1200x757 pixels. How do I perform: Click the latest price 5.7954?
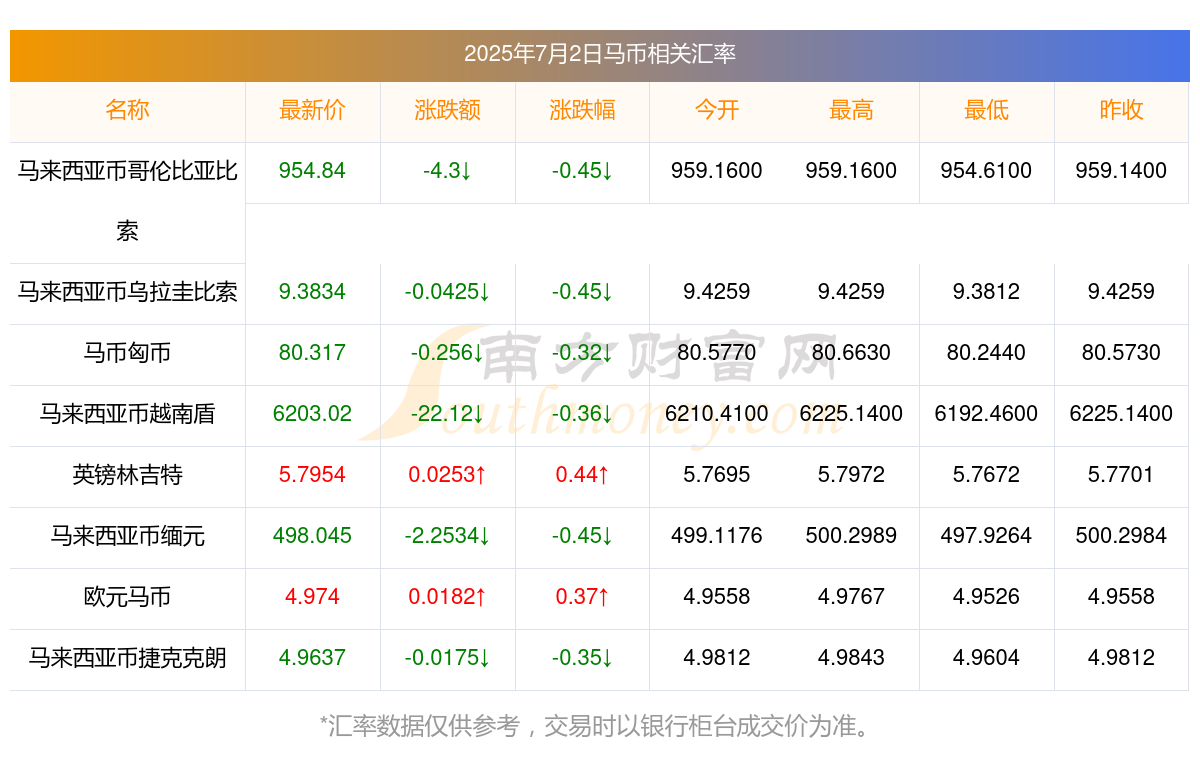[312, 475]
